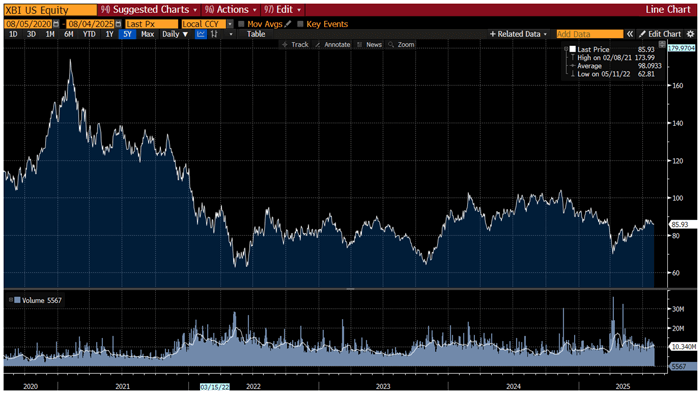Open the end date calendar picker
Viewport: 700px width, 393px height.
tap(118, 24)
